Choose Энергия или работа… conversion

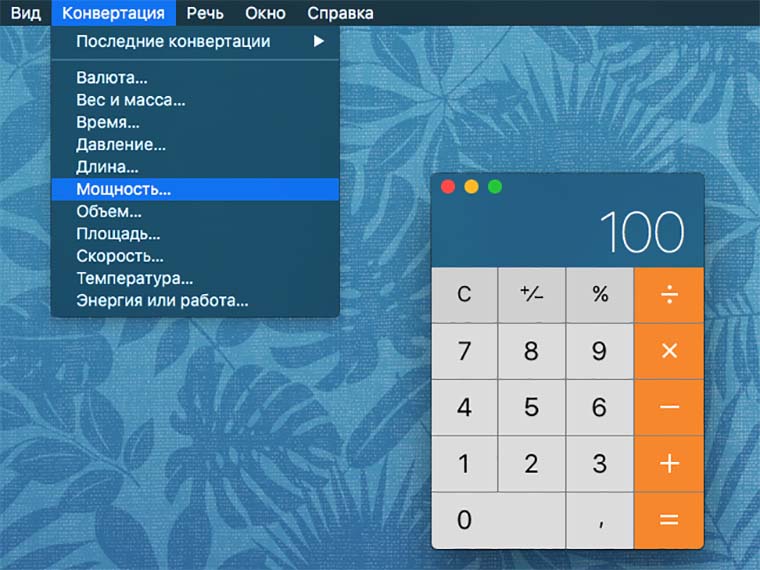click(195, 301)
